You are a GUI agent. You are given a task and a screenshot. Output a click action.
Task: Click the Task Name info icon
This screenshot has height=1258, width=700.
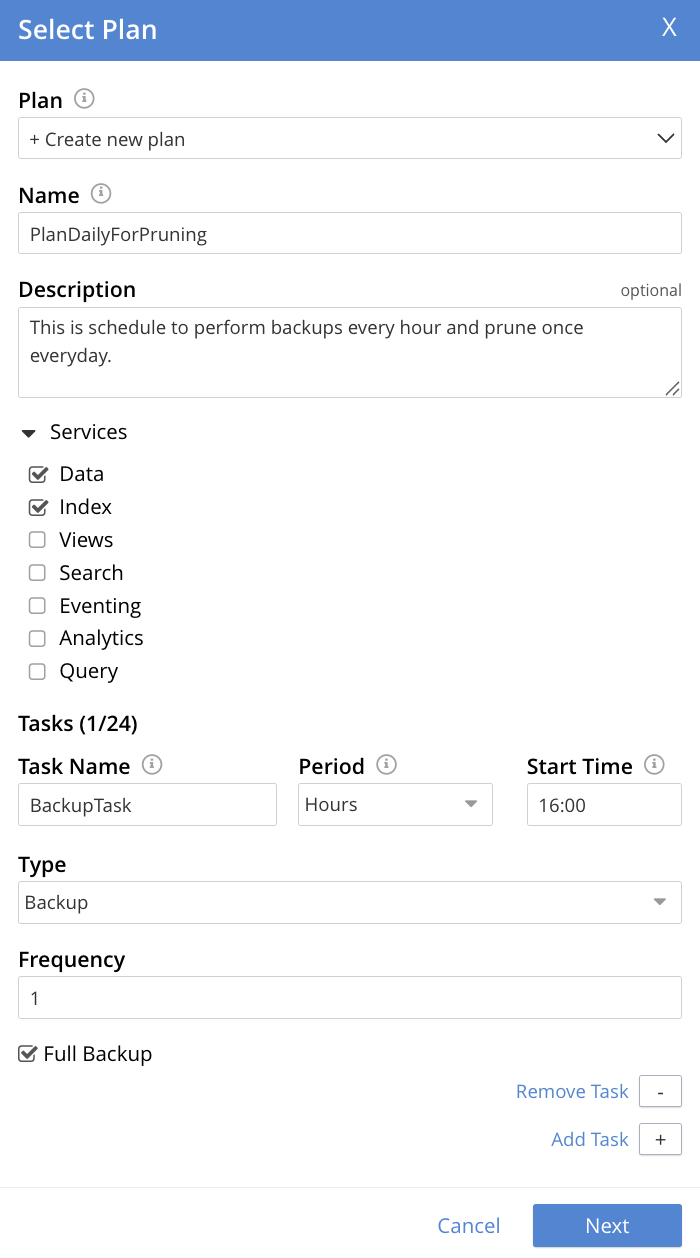[152, 765]
